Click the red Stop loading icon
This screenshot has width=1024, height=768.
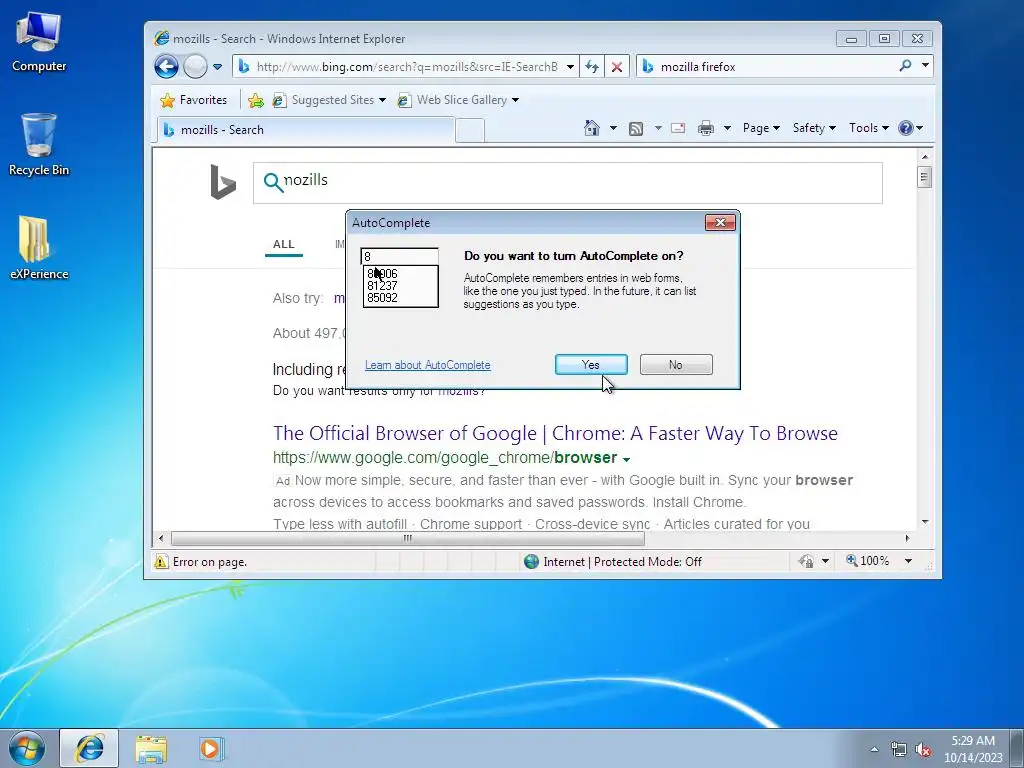tap(616, 67)
